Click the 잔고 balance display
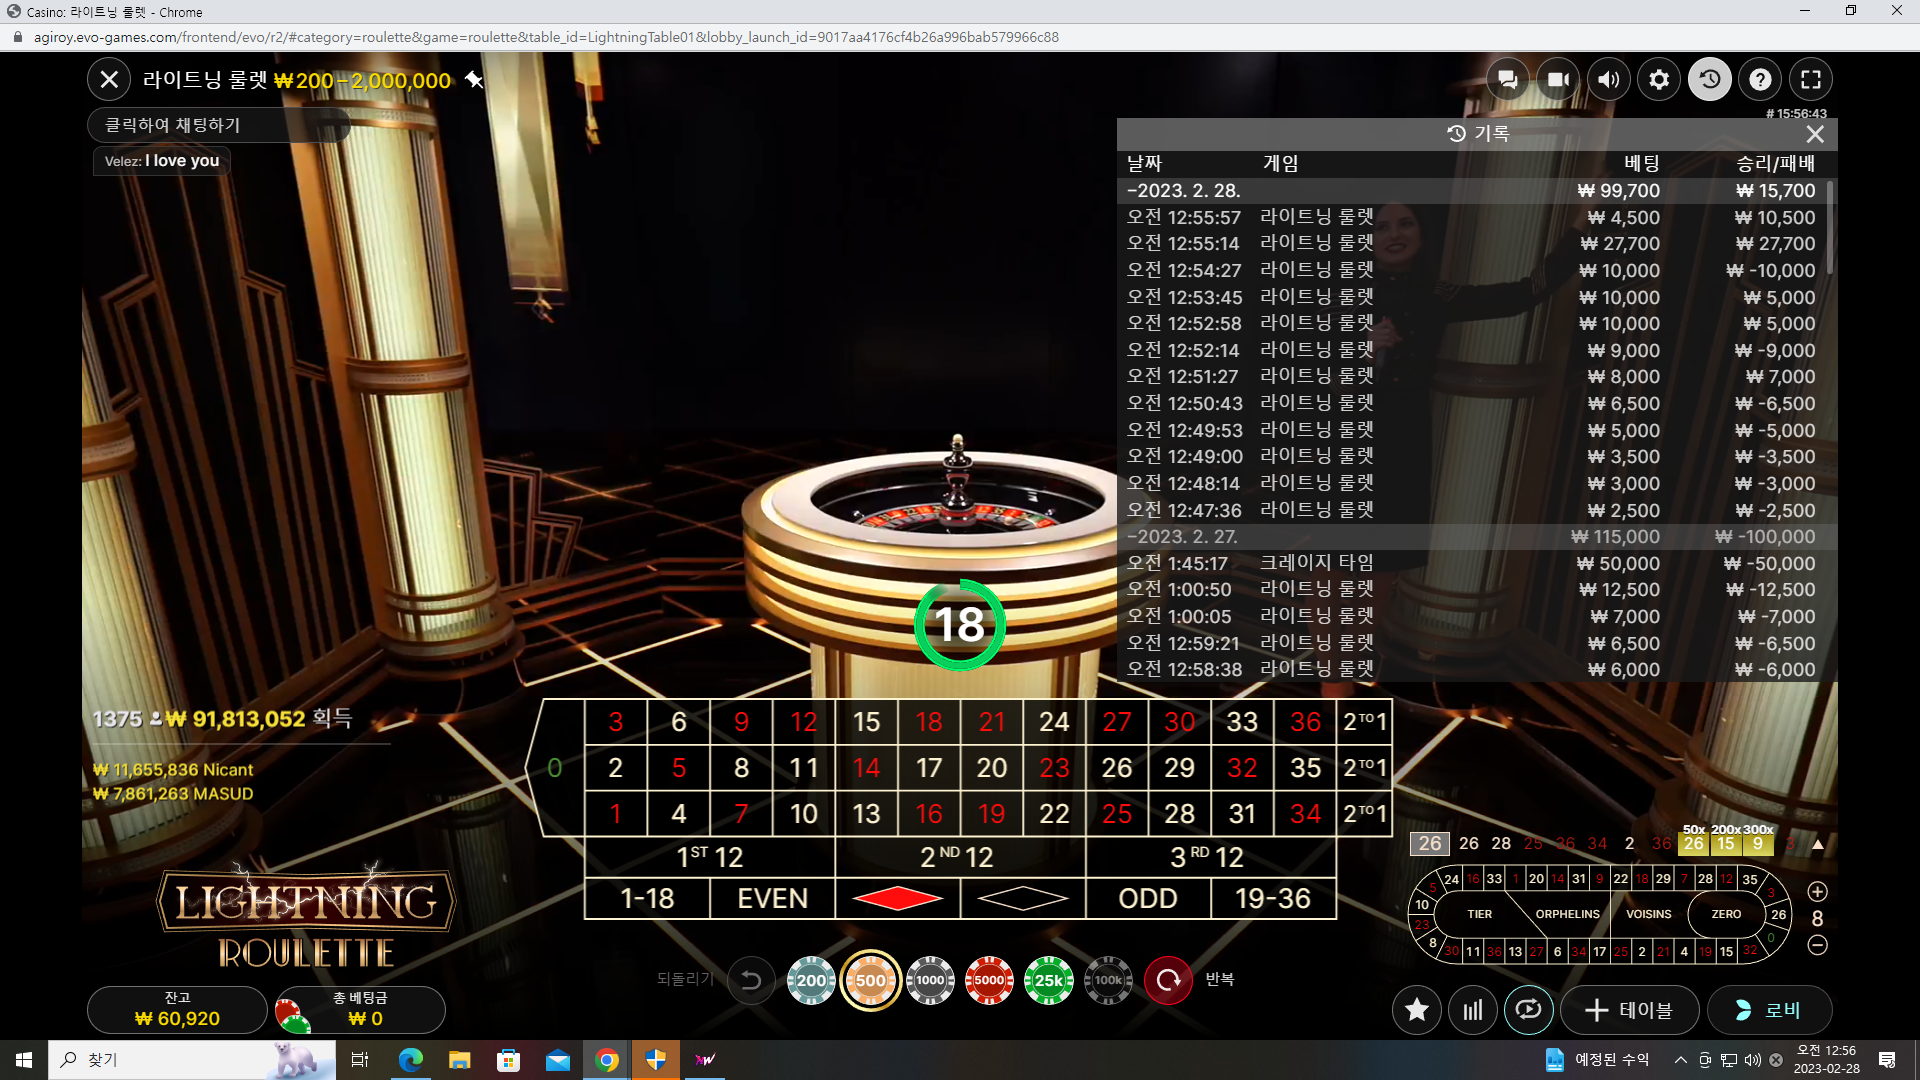The height and width of the screenshot is (1080, 1920). point(177,1010)
